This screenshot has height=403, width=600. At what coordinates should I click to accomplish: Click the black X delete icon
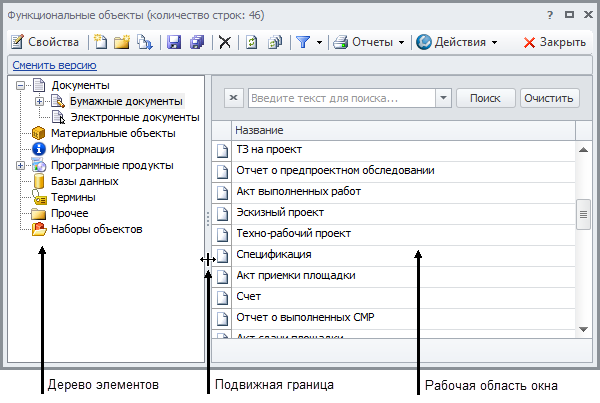pos(225,42)
